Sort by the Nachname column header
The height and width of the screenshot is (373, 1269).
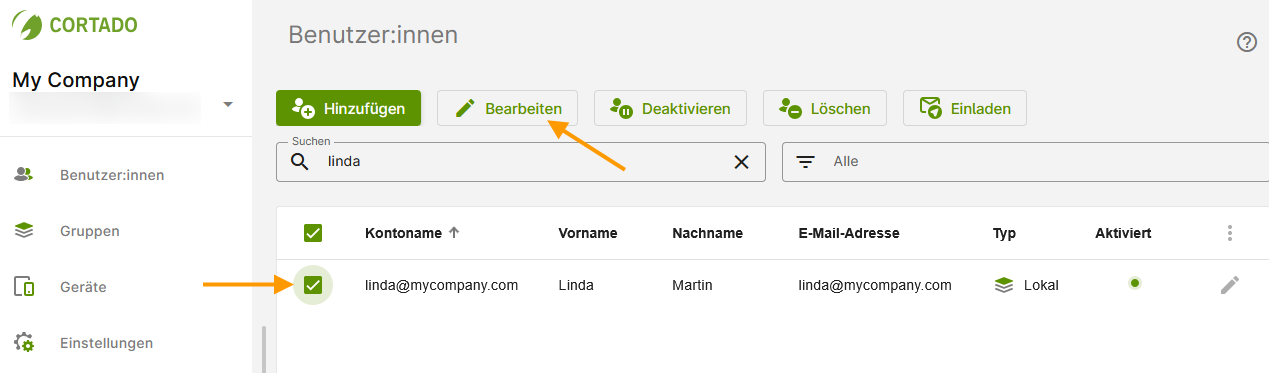(x=707, y=233)
